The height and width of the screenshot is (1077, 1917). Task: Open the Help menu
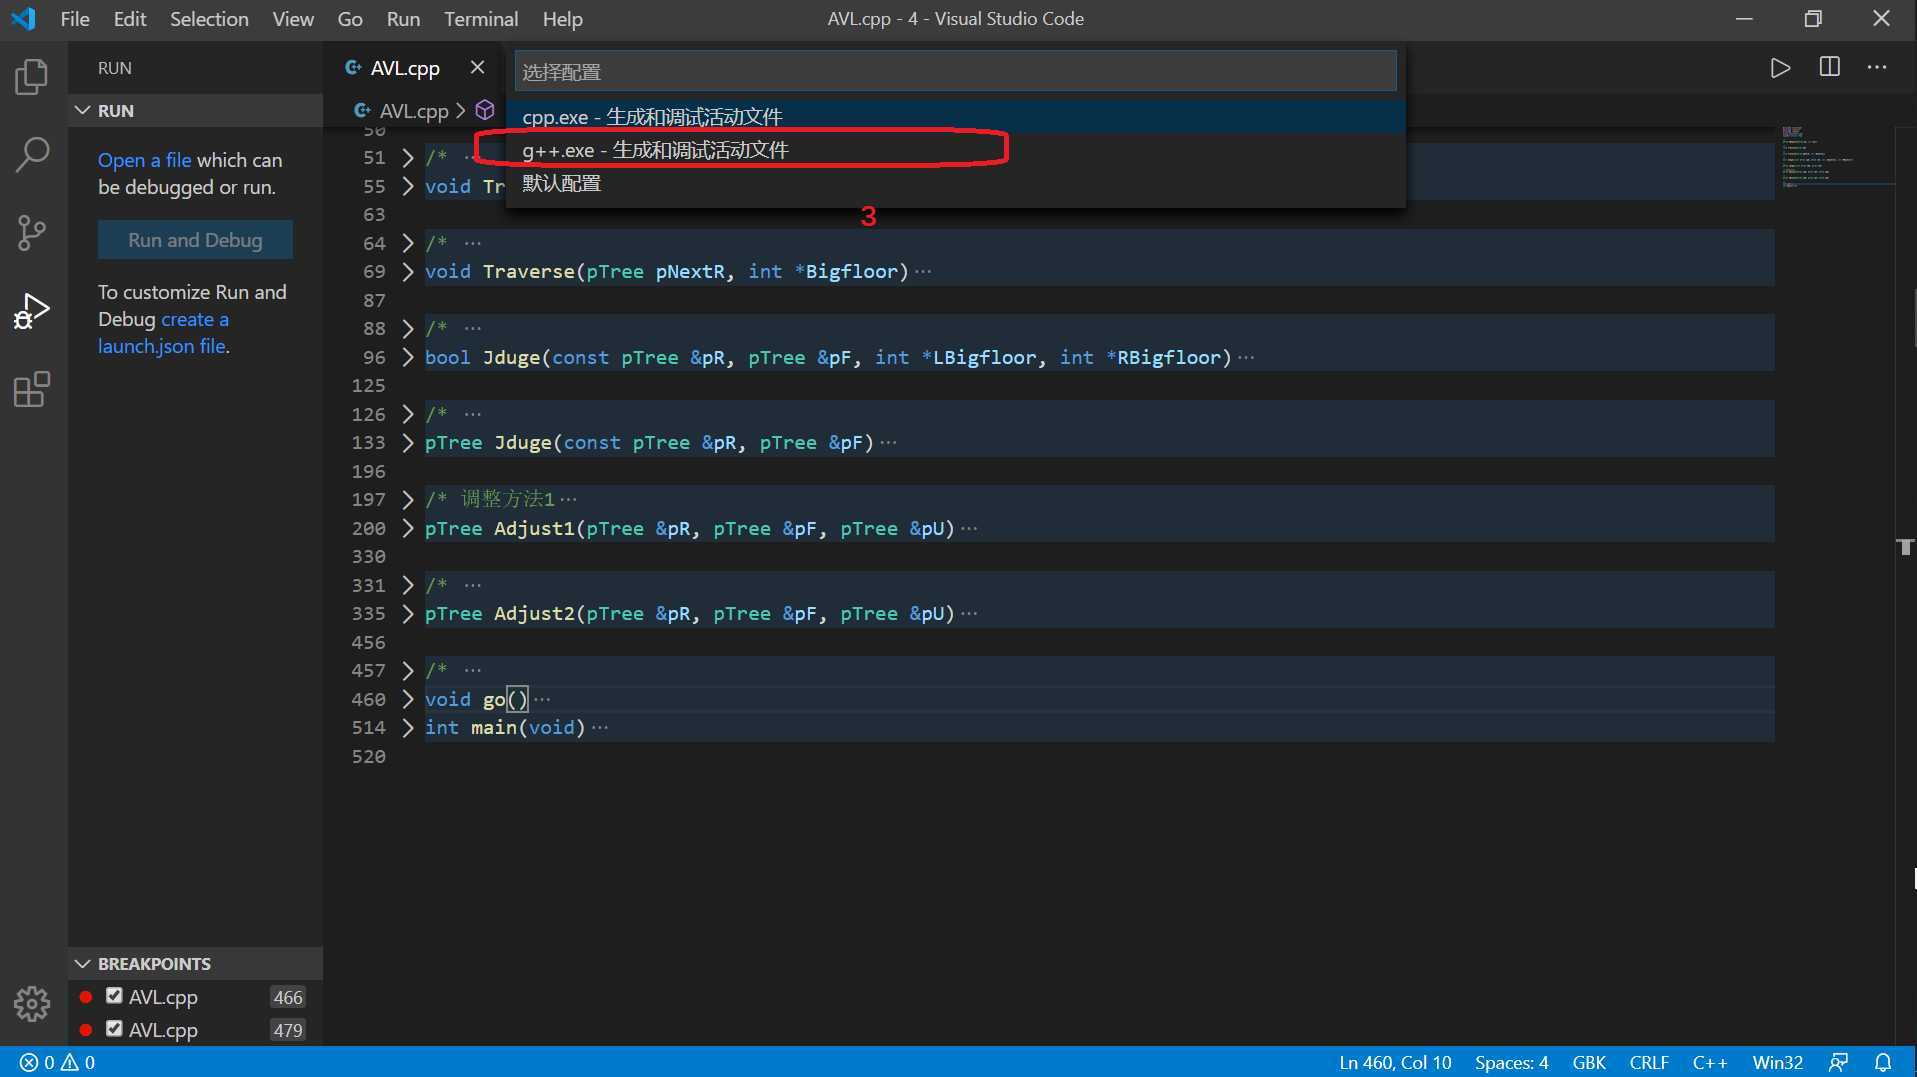[x=563, y=19]
